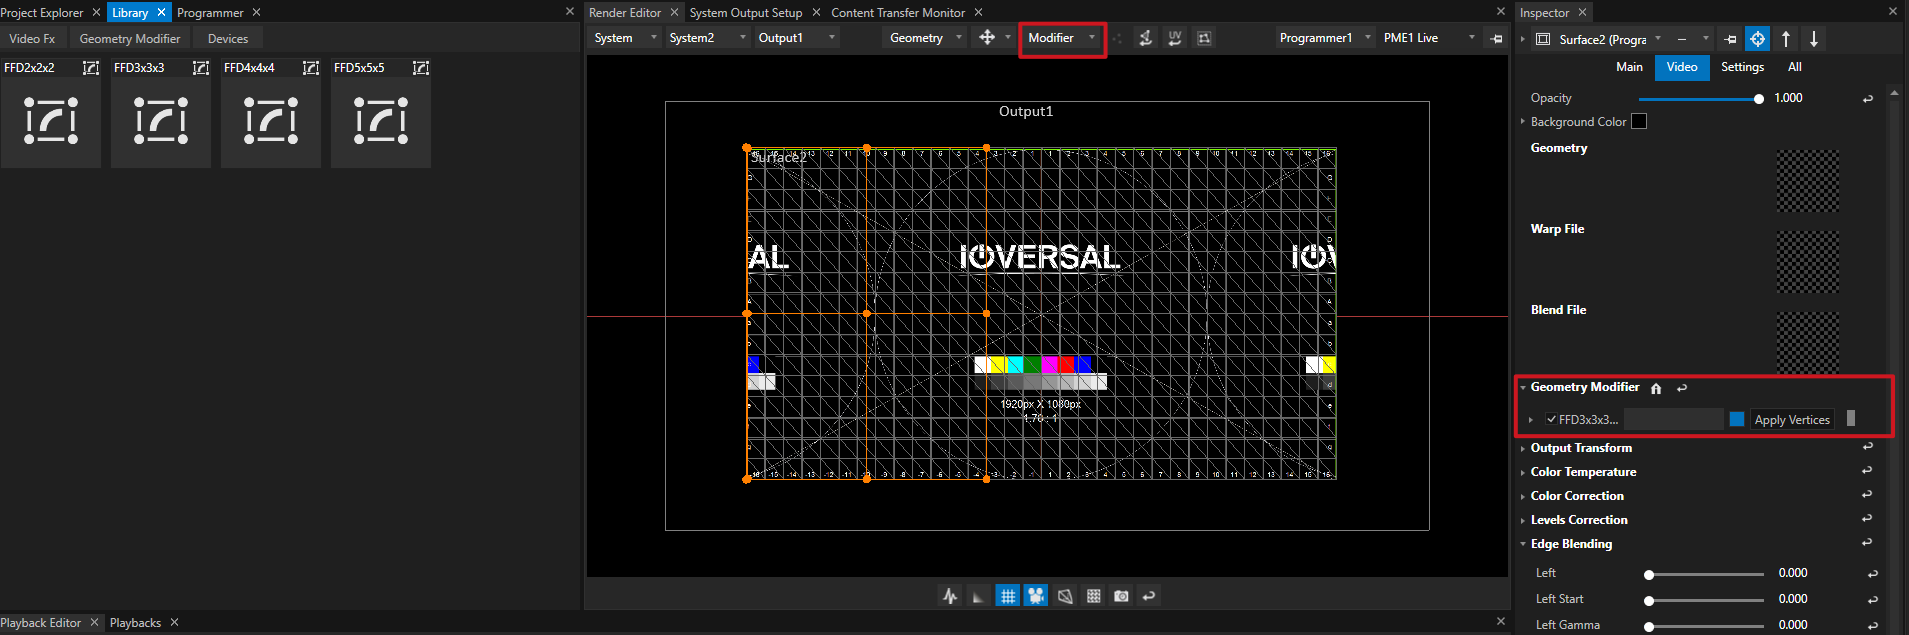Click the axis transform icon after Modifier
Screen dimensions: 1909x635
point(1146,38)
